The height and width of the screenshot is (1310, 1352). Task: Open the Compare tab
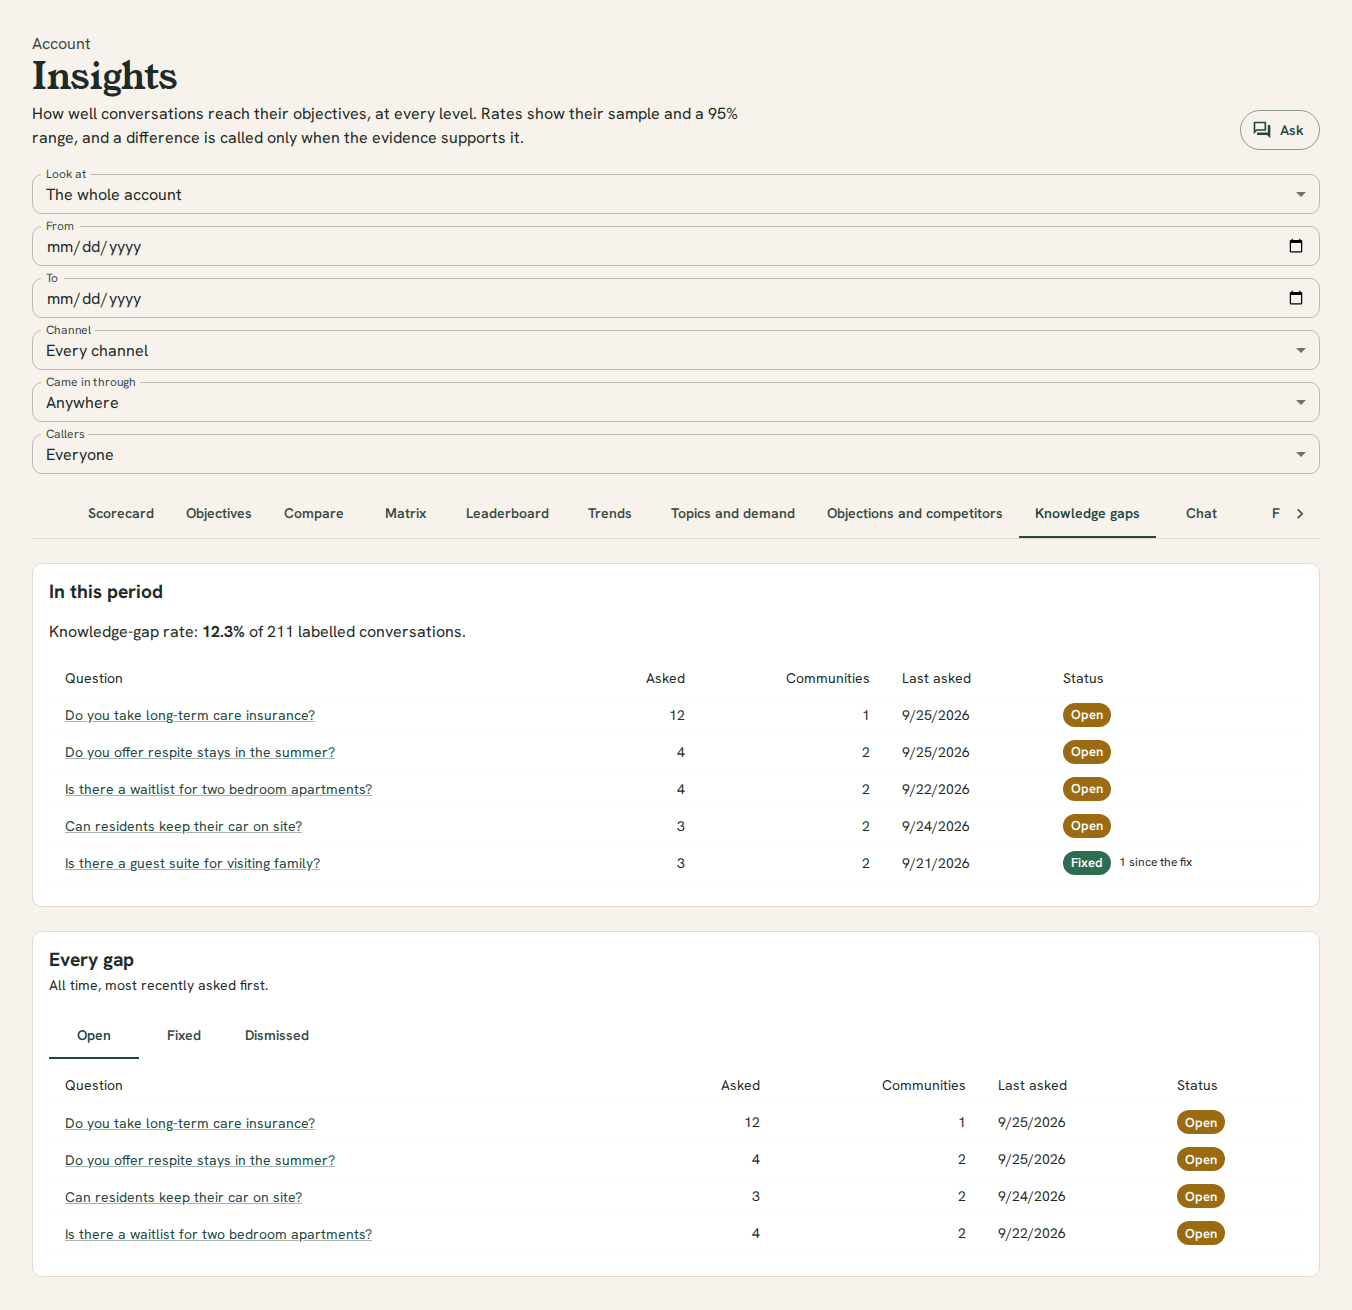click(x=314, y=513)
